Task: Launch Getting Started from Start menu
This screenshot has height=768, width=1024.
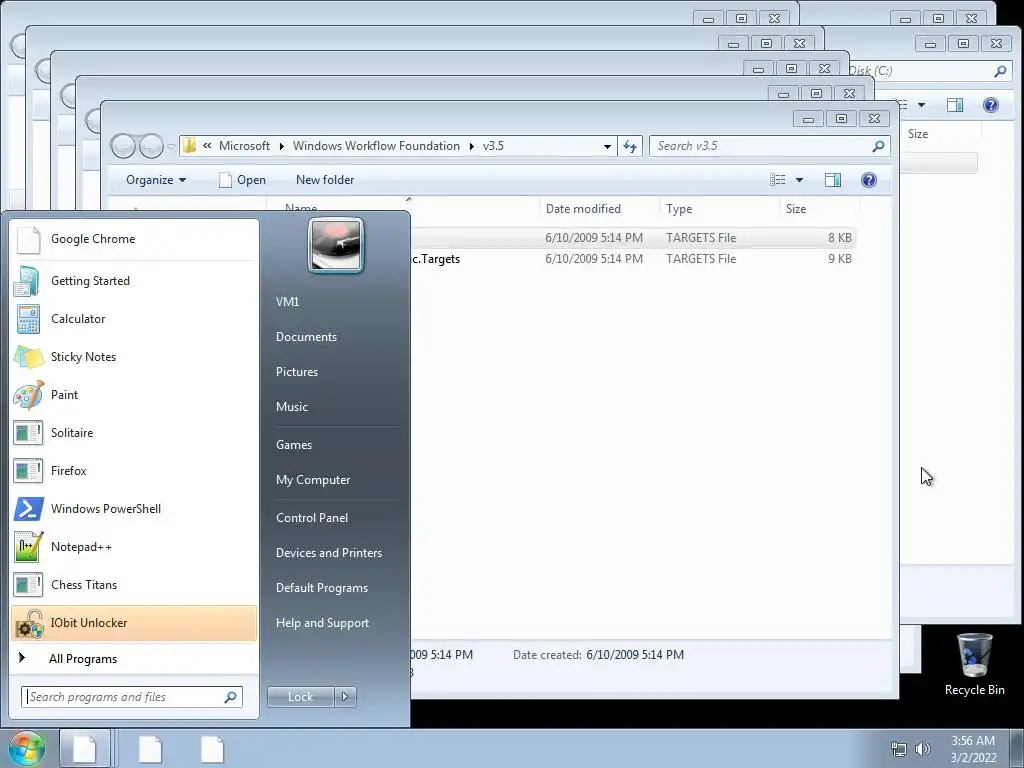Action: 134,281
